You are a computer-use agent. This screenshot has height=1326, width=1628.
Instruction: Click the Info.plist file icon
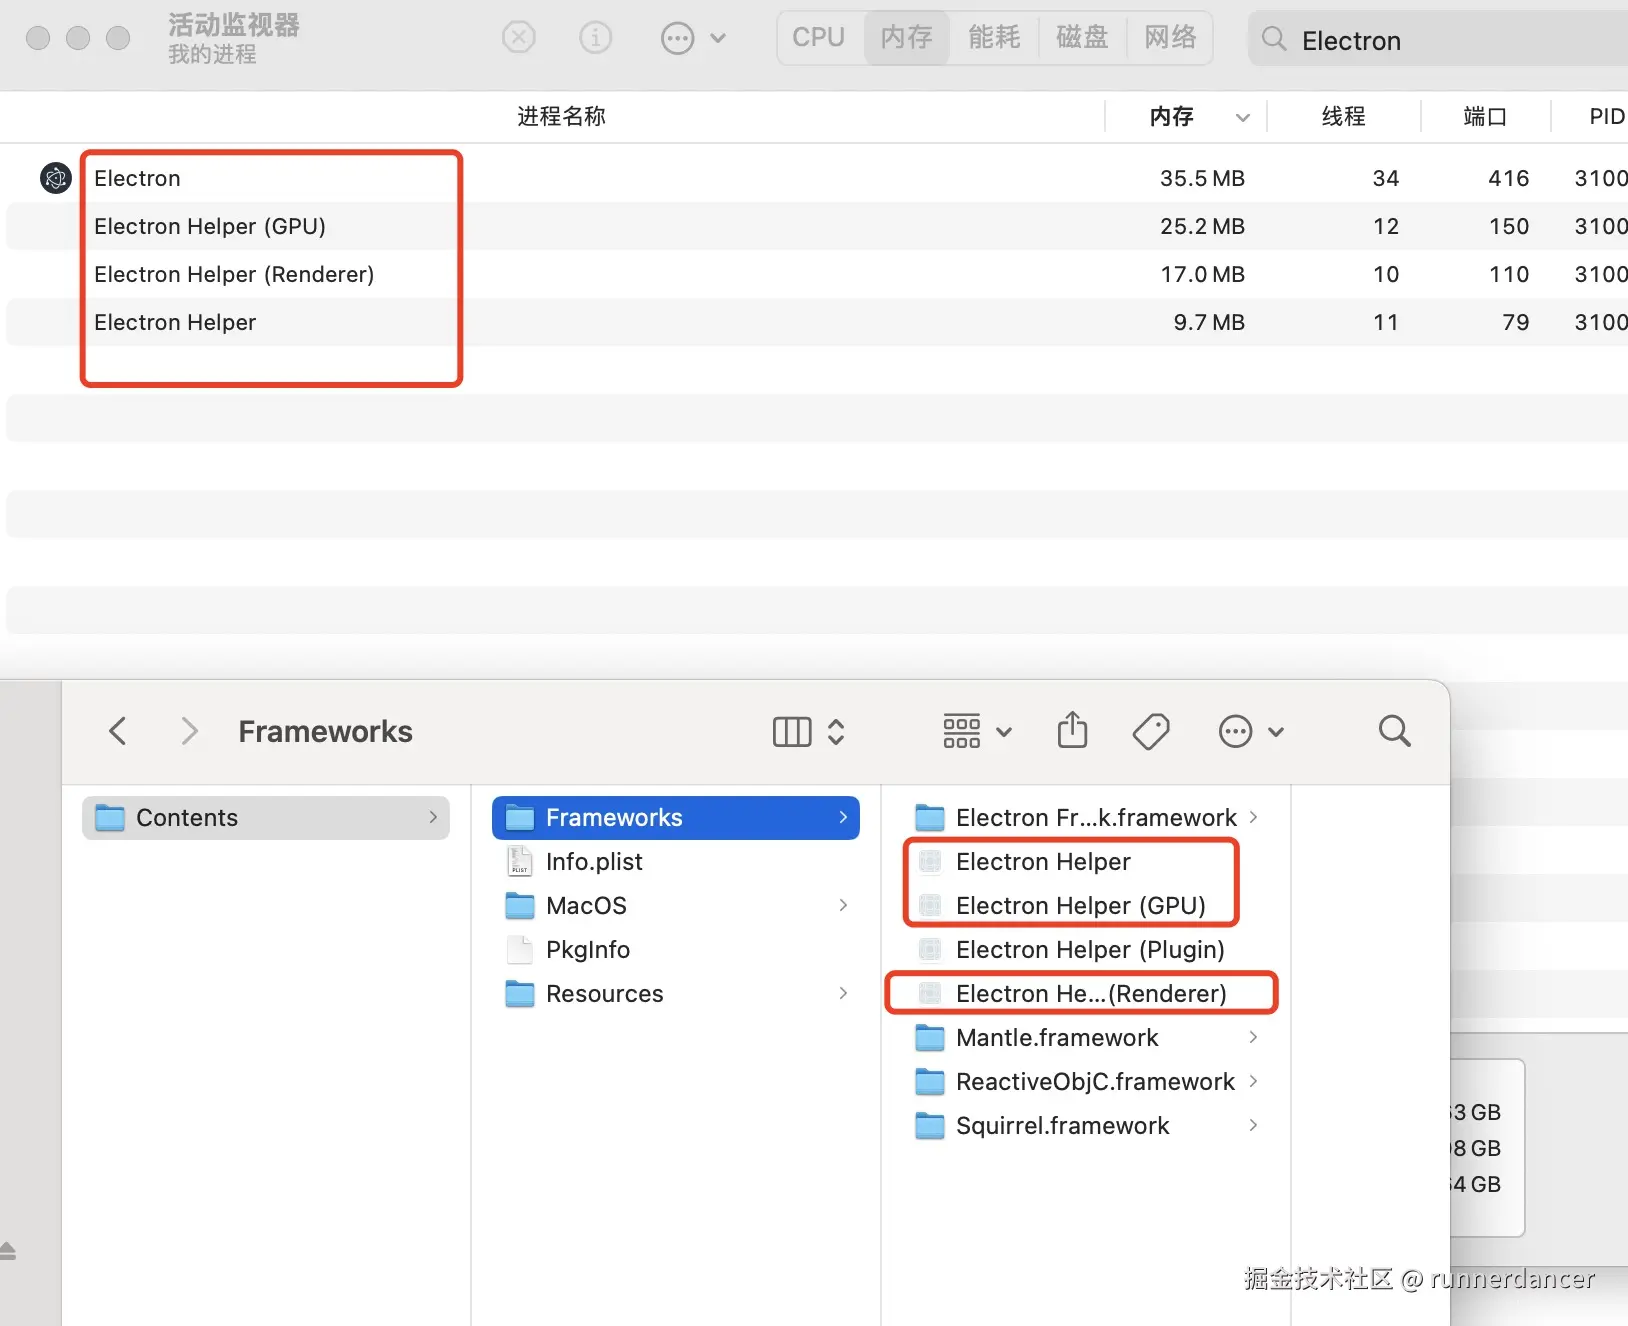click(520, 861)
